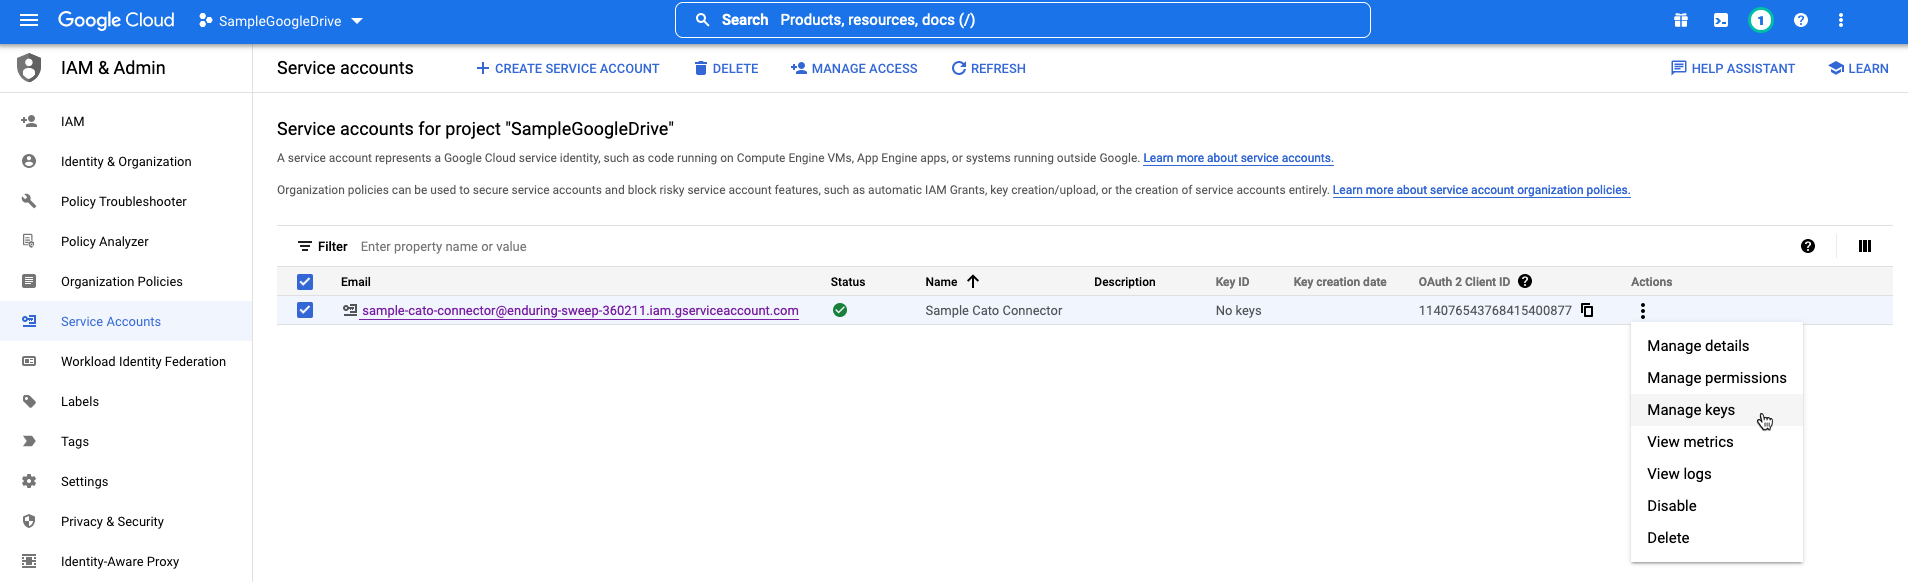This screenshot has height=582, width=1908.
Task: Click the Policy Troubleshooter wrench icon
Action: click(x=29, y=201)
